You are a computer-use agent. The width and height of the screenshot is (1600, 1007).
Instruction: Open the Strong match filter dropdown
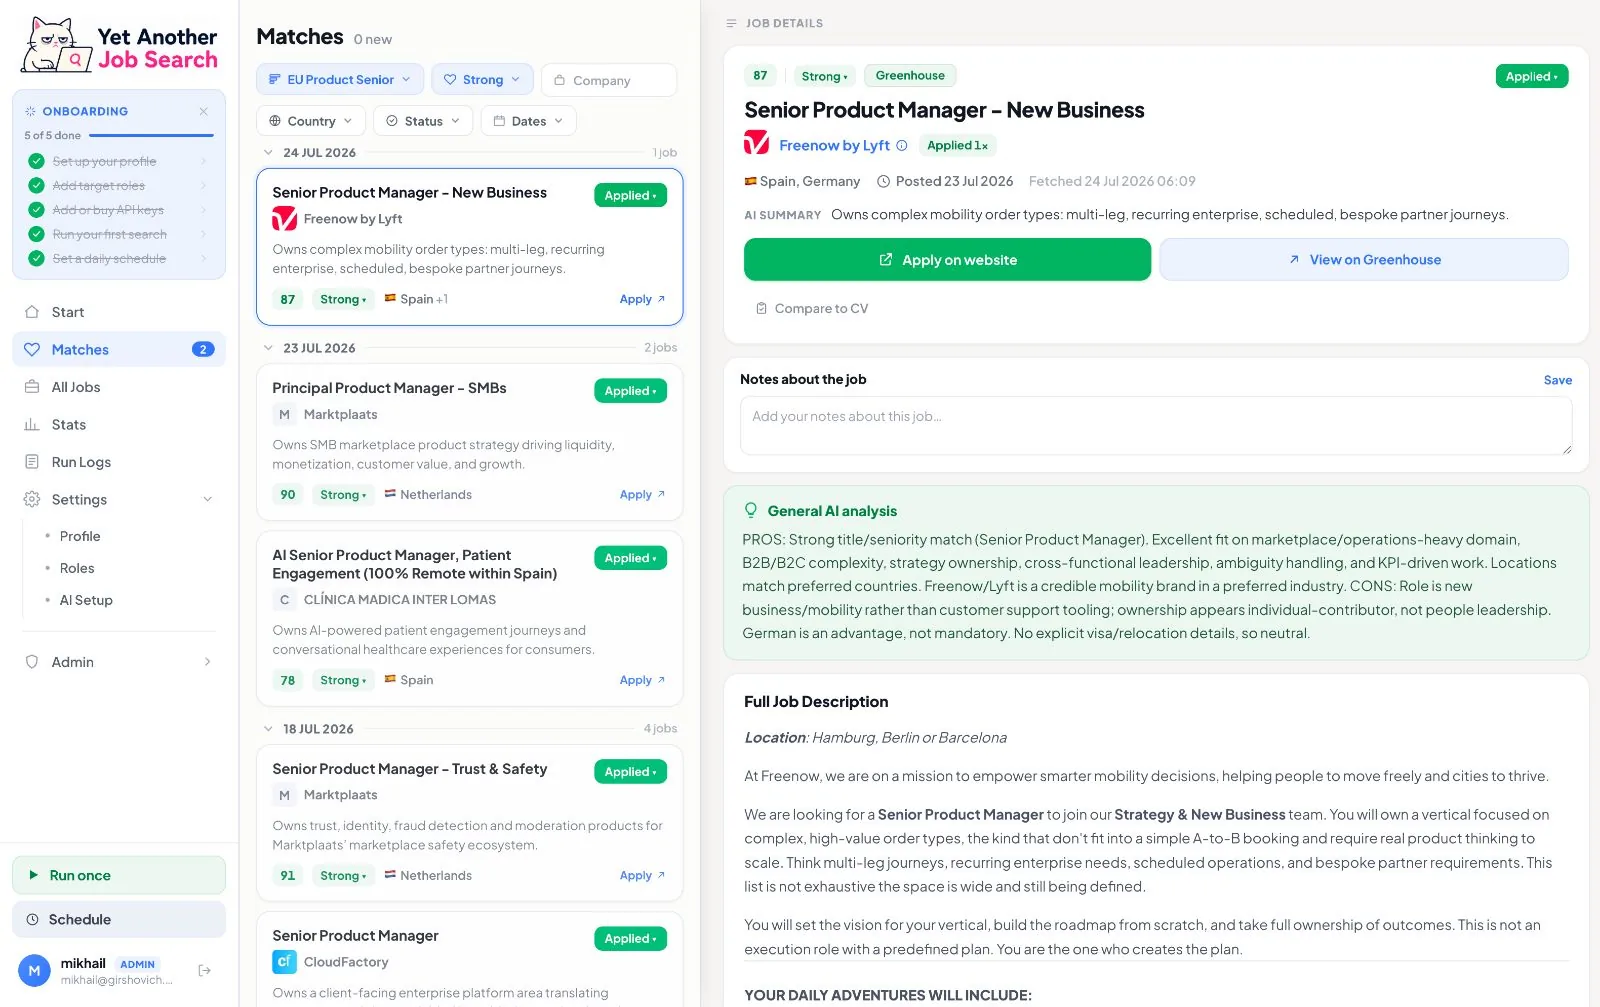tap(483, 80)
